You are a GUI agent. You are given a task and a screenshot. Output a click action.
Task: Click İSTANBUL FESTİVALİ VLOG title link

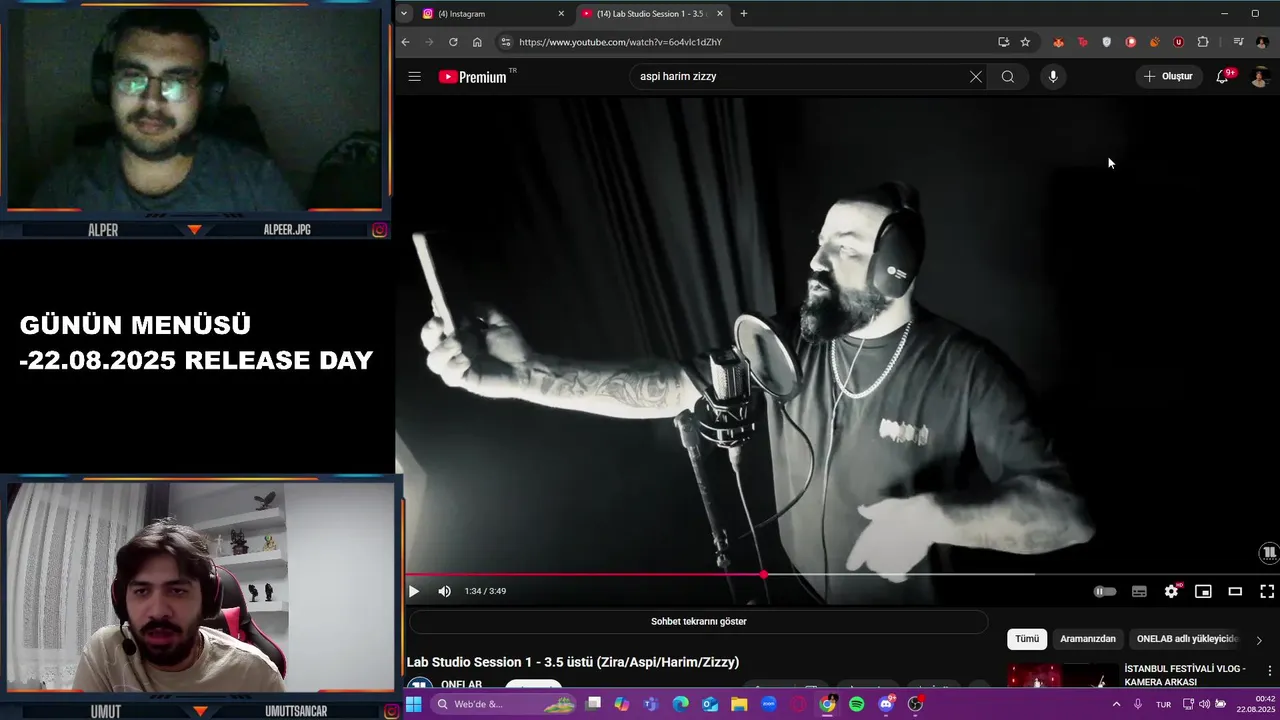tap(1185, 675)
